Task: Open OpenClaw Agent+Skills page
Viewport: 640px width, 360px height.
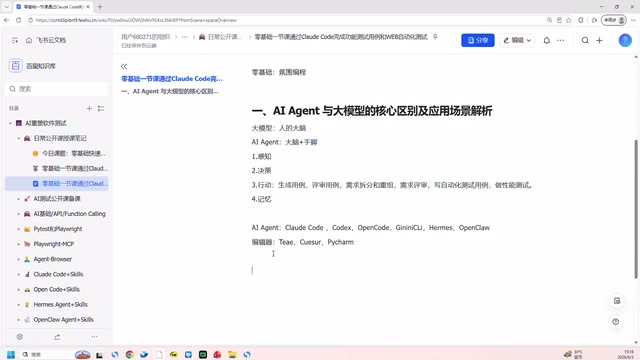Action: 63,320
